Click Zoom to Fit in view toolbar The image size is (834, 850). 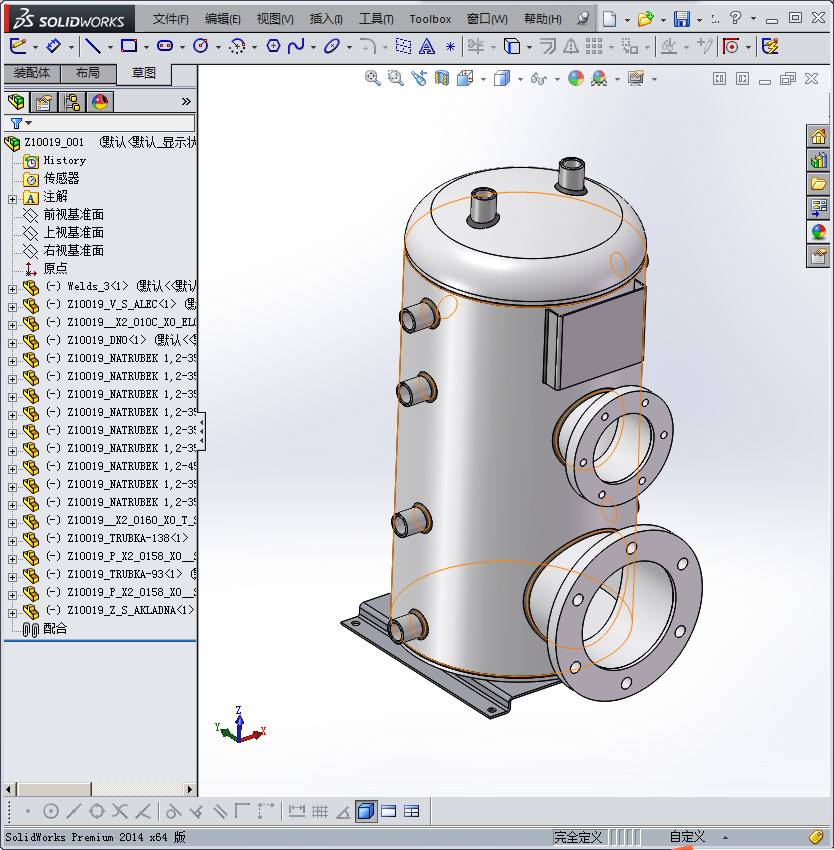[372, 79]
